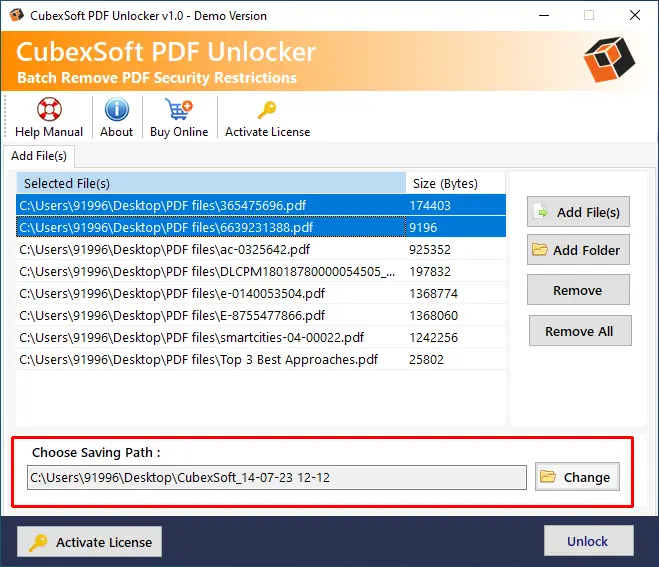
Task: Select the Top 3 Best Approaches.pdf row
Action: coord(210,359)
